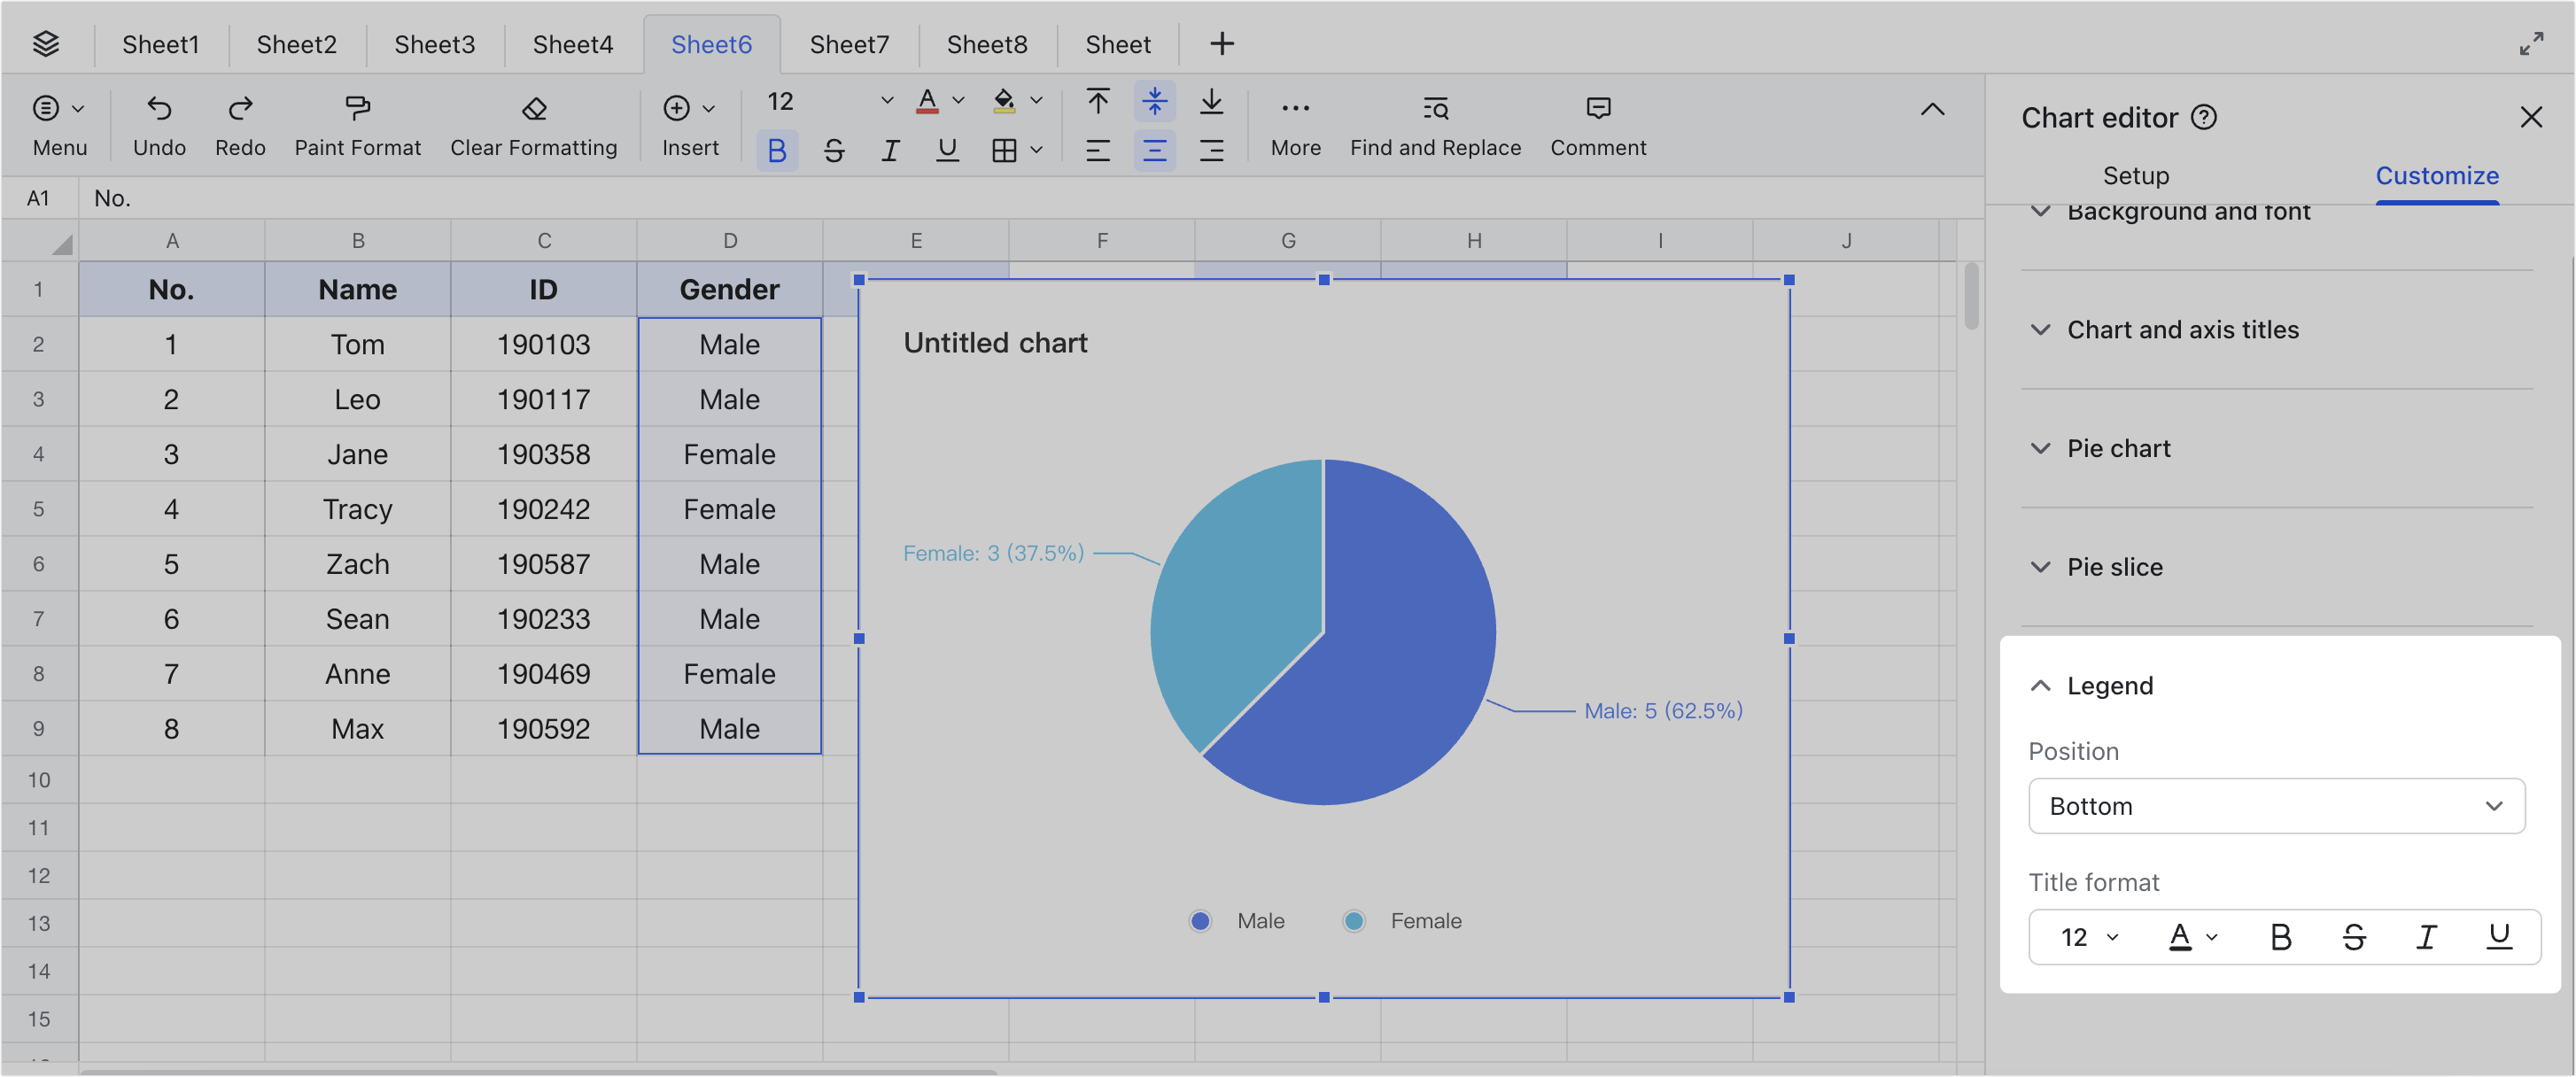Click the Paint Format tool
This screenshot has height=1077, width=2576.
[x=357, y=122]
